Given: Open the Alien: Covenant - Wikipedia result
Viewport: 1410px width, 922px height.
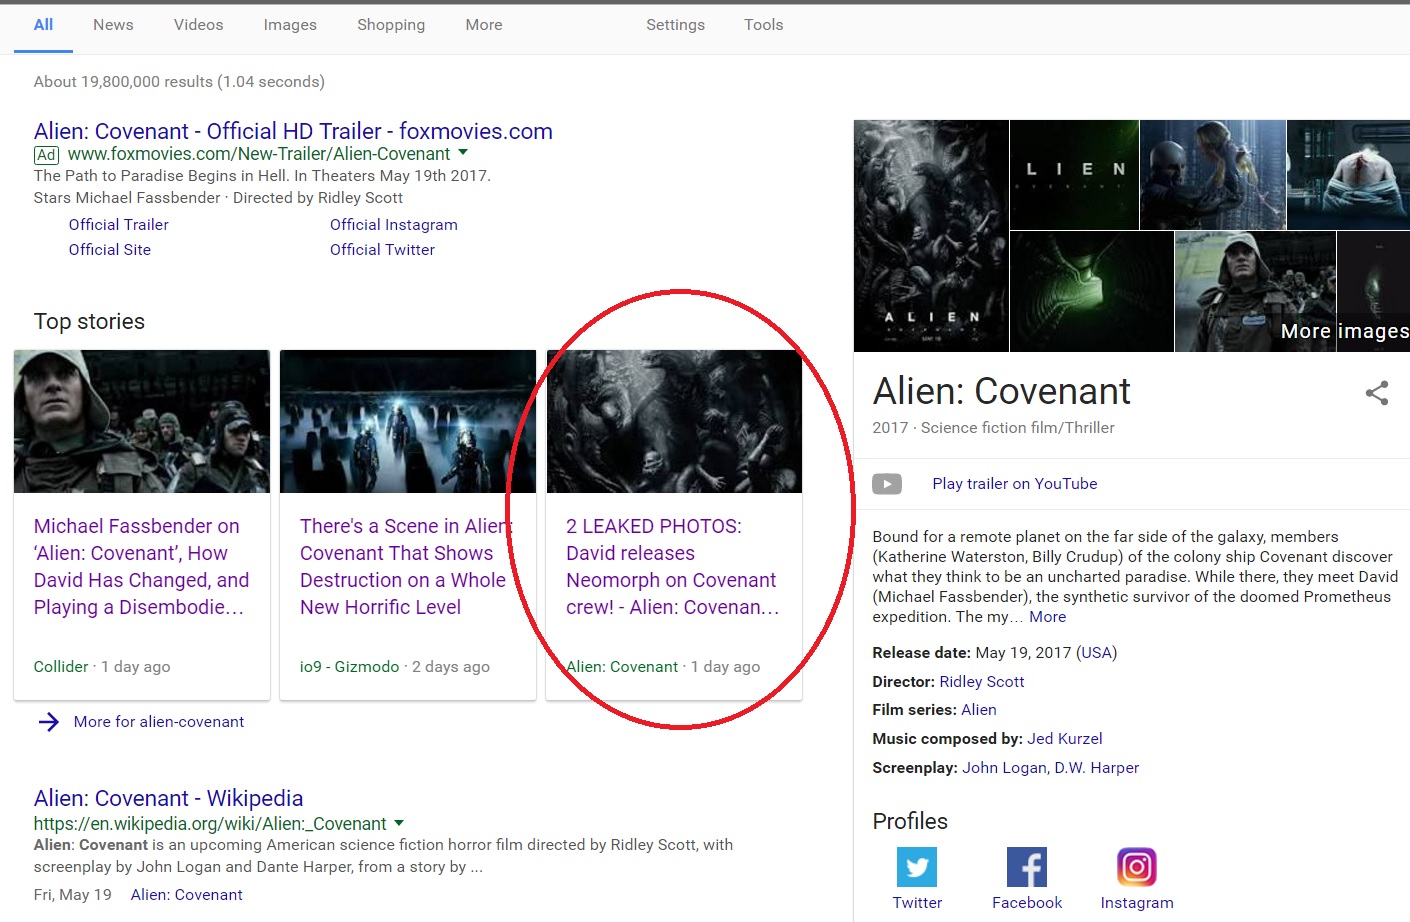Looking at the screenshot, I should (x=168, y=798).
